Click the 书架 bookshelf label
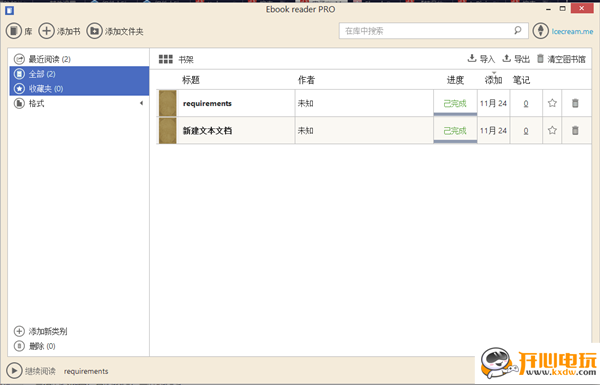This screenshot has height=385, width=600. [x=186, y=59]
